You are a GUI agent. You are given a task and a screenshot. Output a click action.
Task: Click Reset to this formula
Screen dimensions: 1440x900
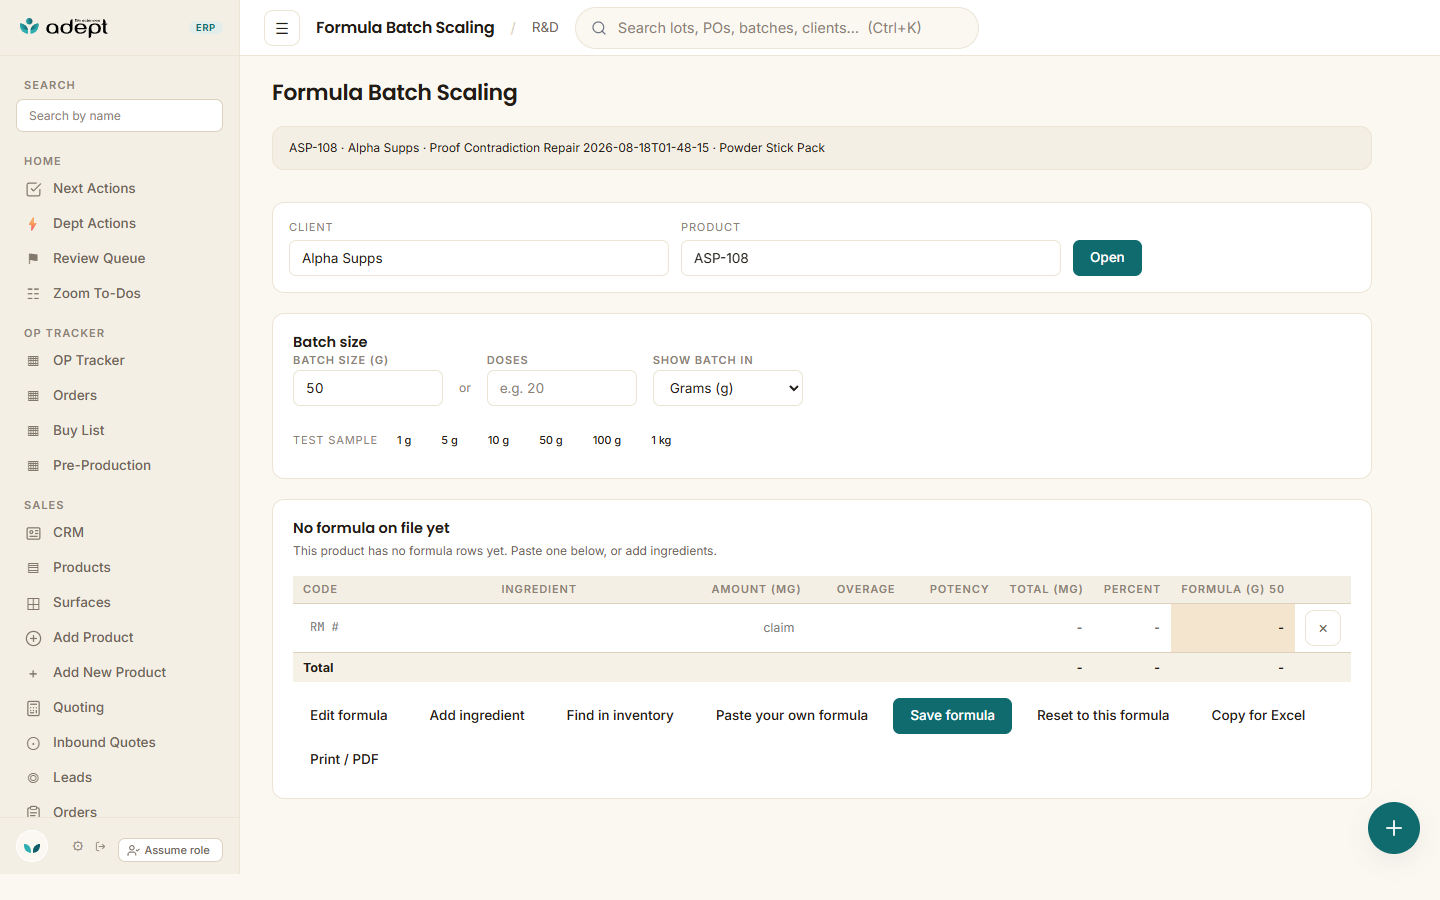pos(1103,716)
